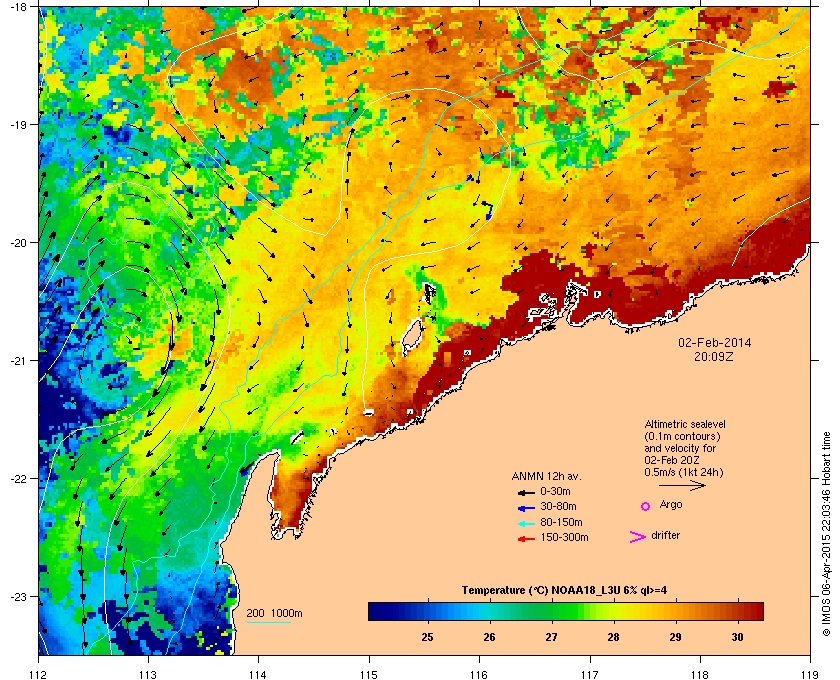Click the cyan 200-1000m isobath legend line
840x680 pixels.
[x=268, y=622]
